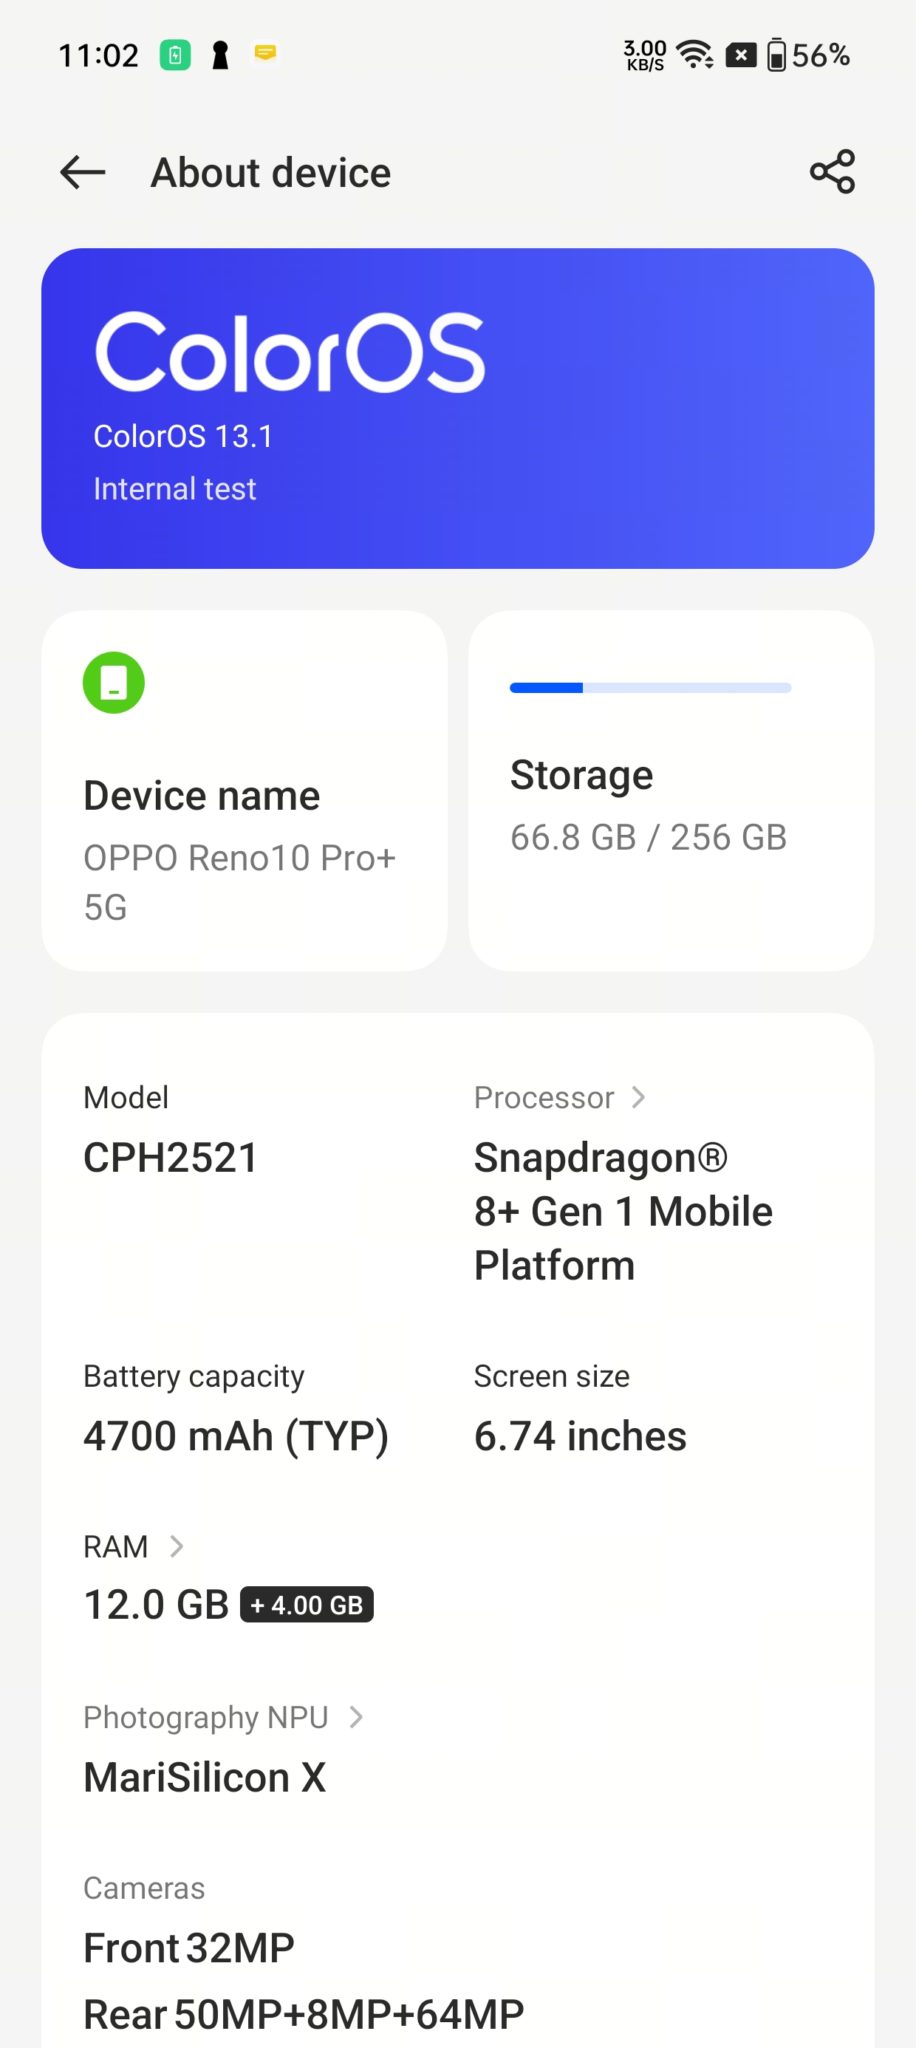Image resolution: width=916 pixels, height=2048 pixels.
Task: Tap the MariSilicon X entry
Action: 205,1777
